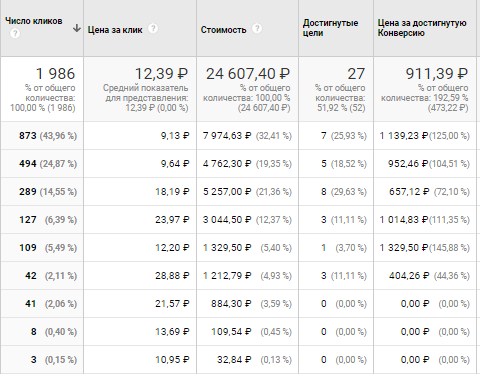The image size is (480, 377).
Task: Open help icon under Число кликов
Action: tap(15, 33)
